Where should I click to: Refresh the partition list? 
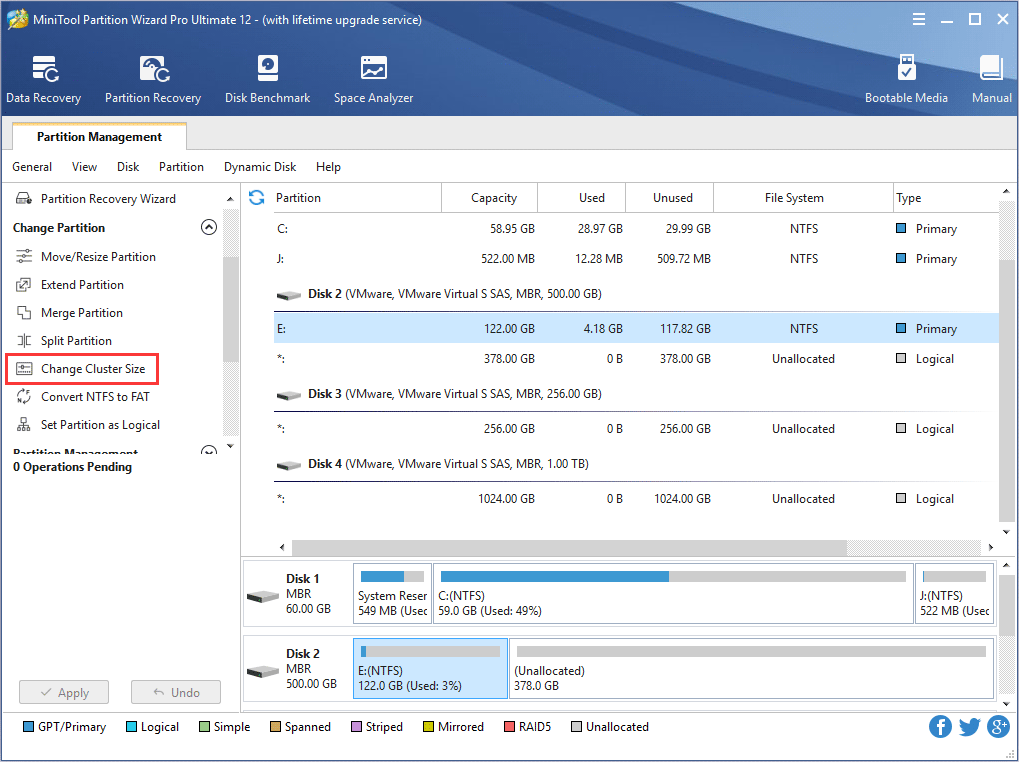tap(256, 198)
